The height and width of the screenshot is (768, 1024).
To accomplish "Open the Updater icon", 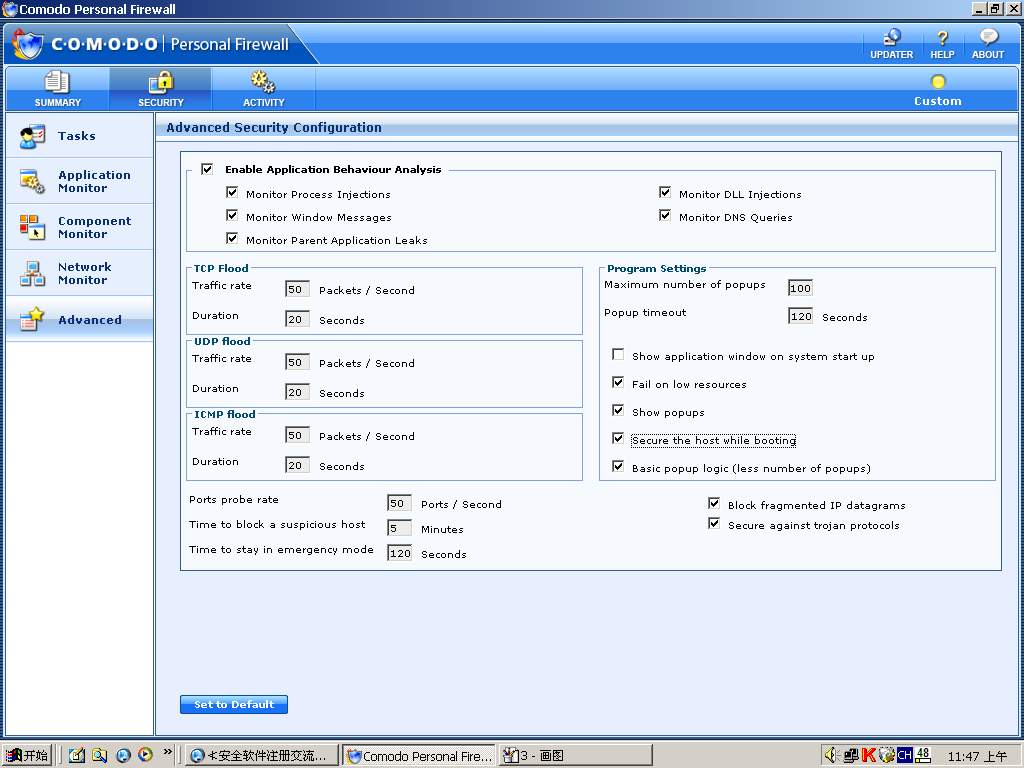I will [891, 44].
